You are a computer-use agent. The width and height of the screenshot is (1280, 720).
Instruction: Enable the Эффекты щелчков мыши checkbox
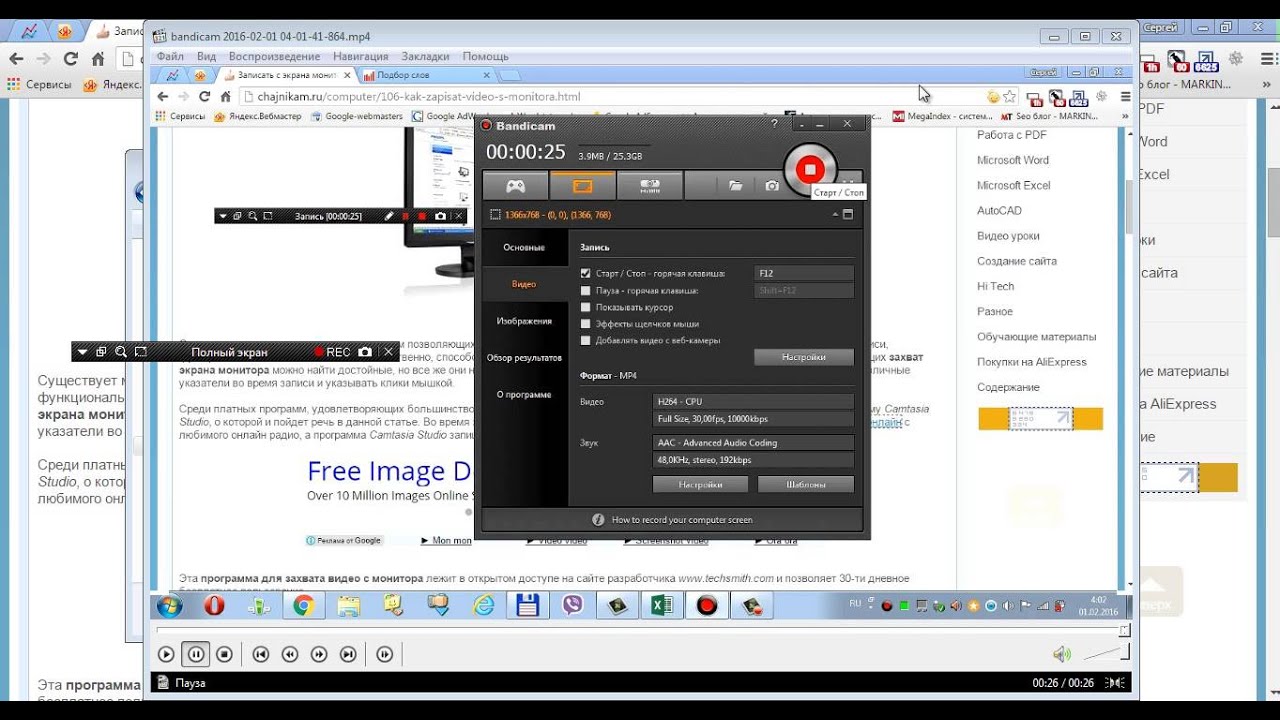coord(586,324)
